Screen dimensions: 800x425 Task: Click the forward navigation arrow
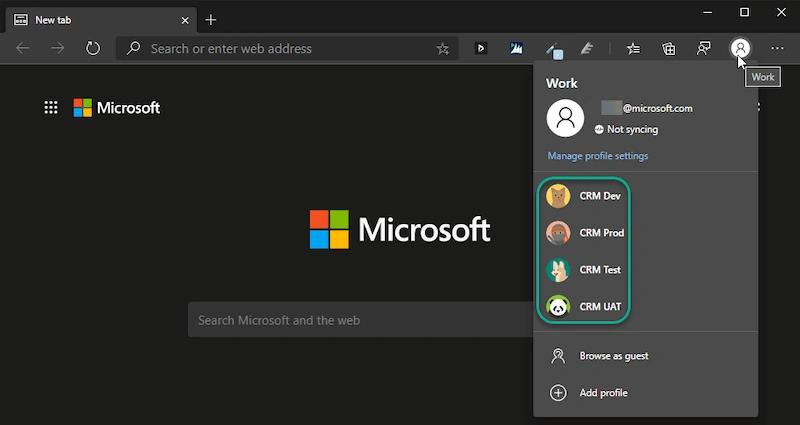click(x=58, y=48)
